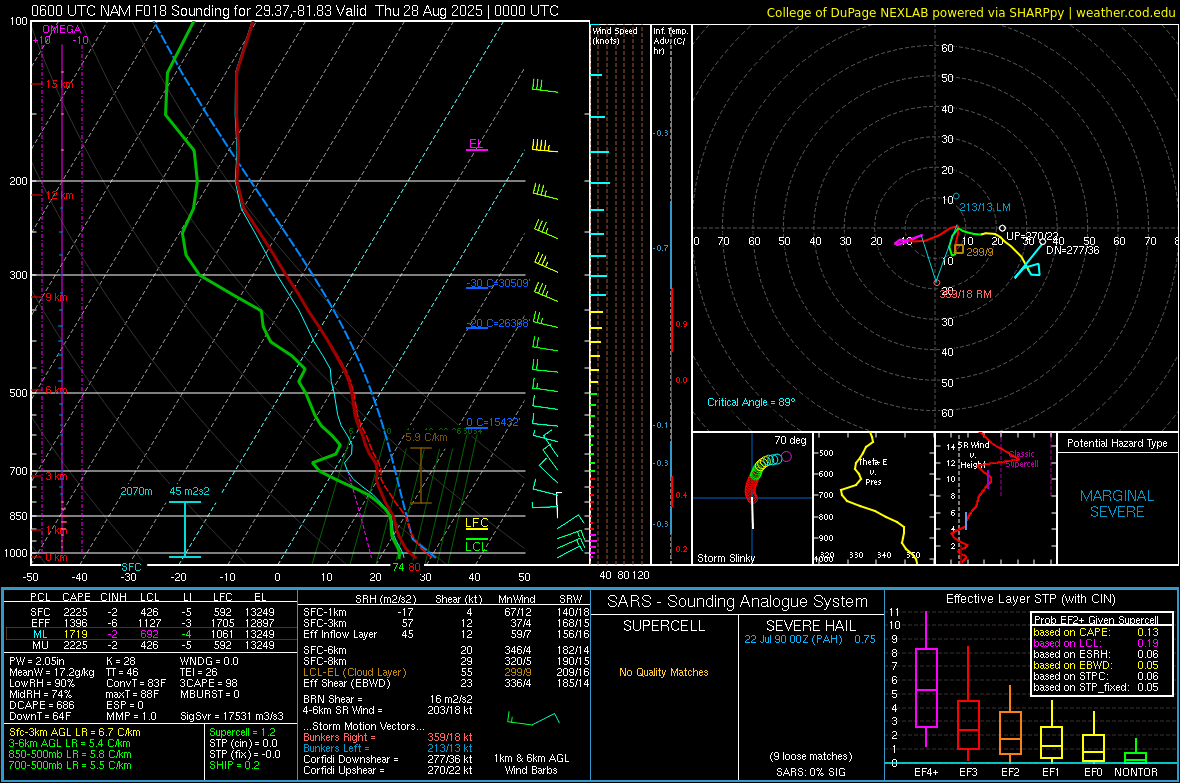Screen dimensions: 1180x783
Task: Click the red Bunkers right-mover circle on hodograph
Action: pyautogui.click(x=937, y=282)
